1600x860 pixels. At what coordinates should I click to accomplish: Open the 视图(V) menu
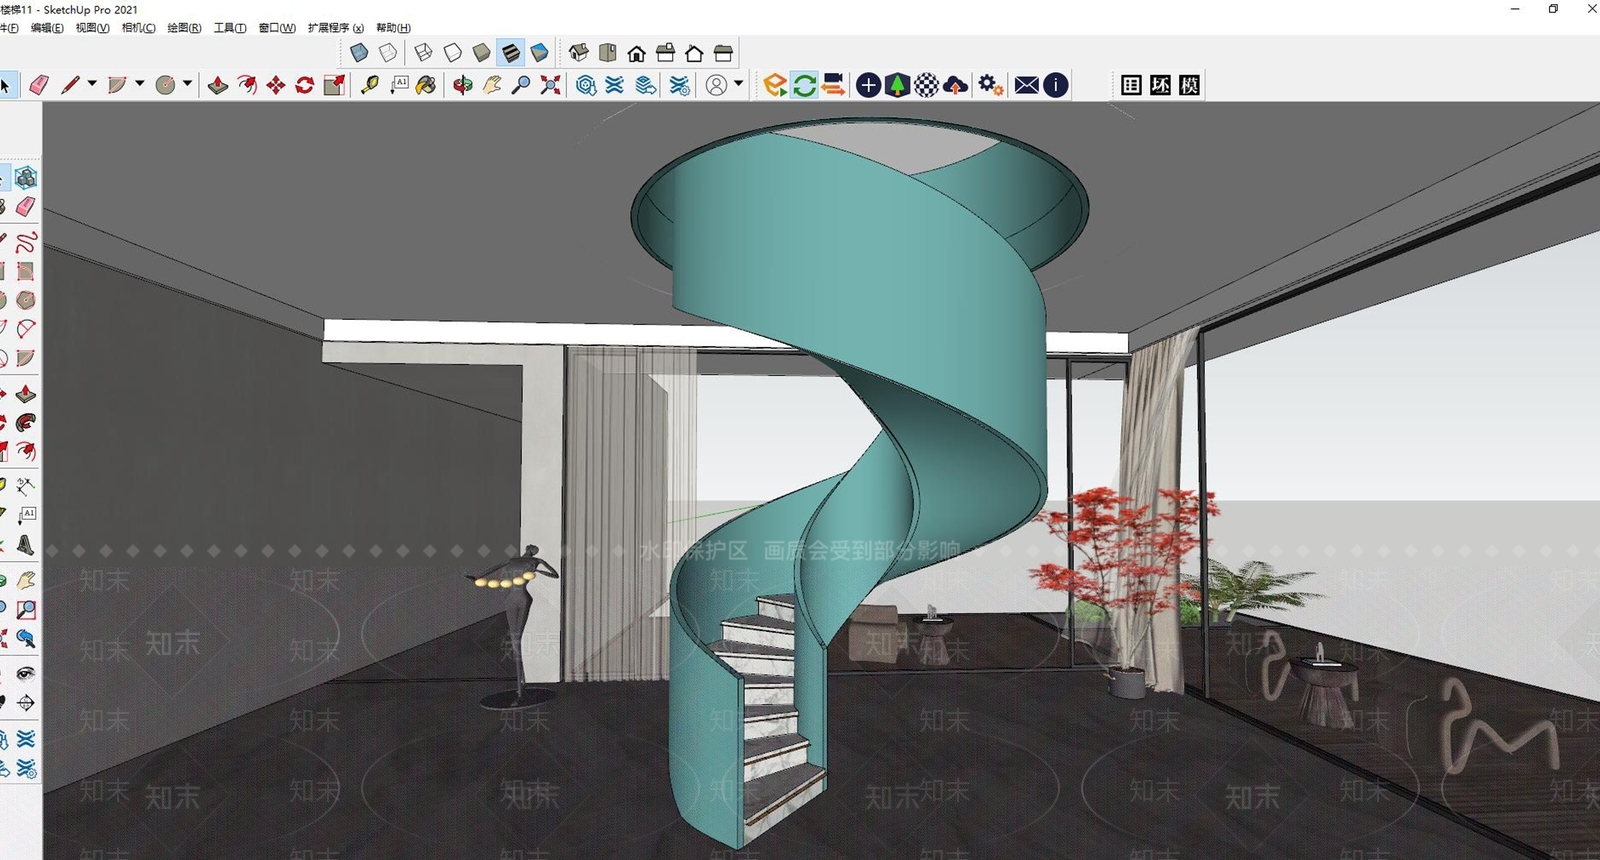click(x=92, y=28)
